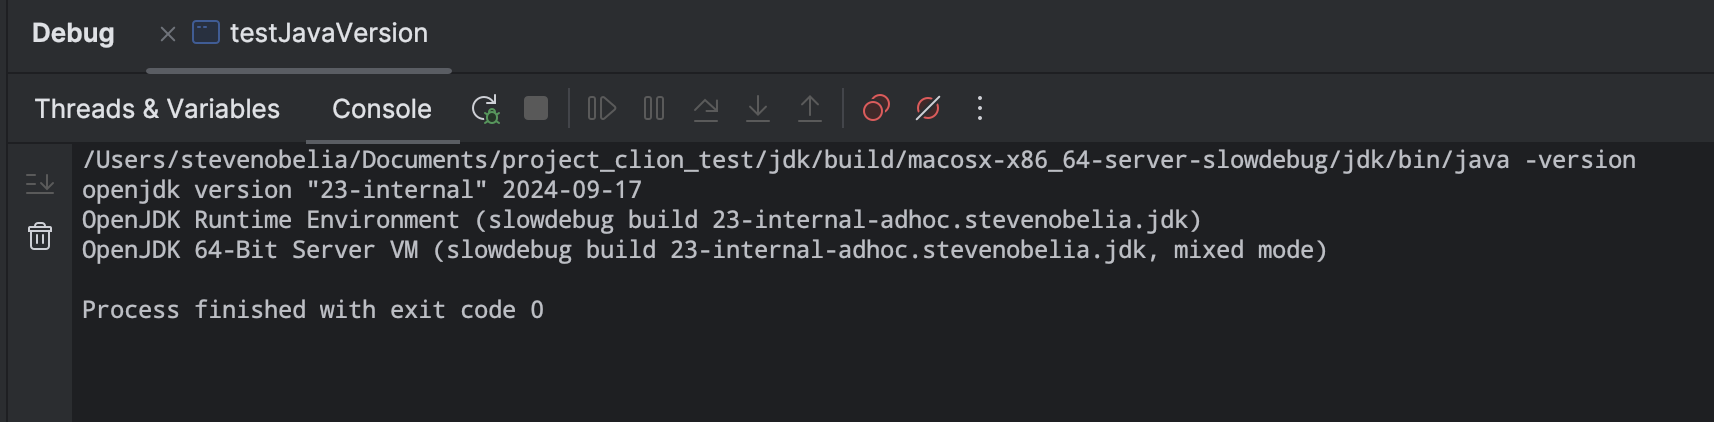The image size is (1714, 422).
Task: Click the Debug tool window title
Action: [x=73, y=33]
